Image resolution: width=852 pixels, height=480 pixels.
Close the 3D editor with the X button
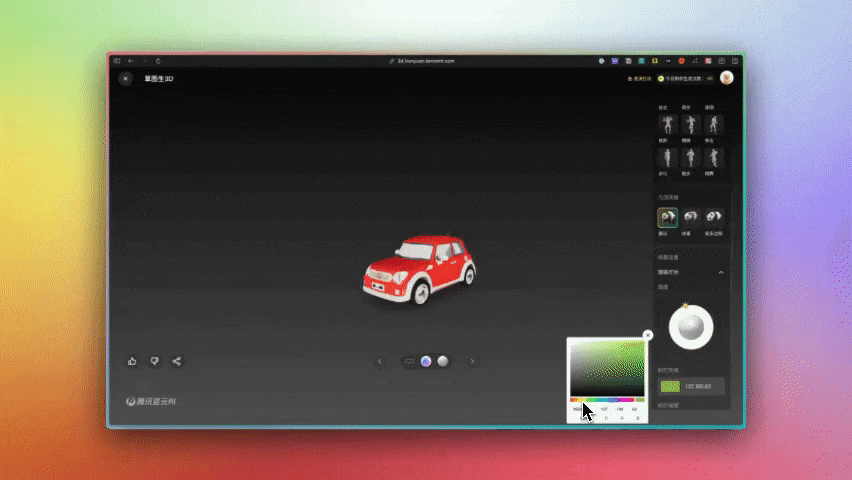click(x=126, y=79)
